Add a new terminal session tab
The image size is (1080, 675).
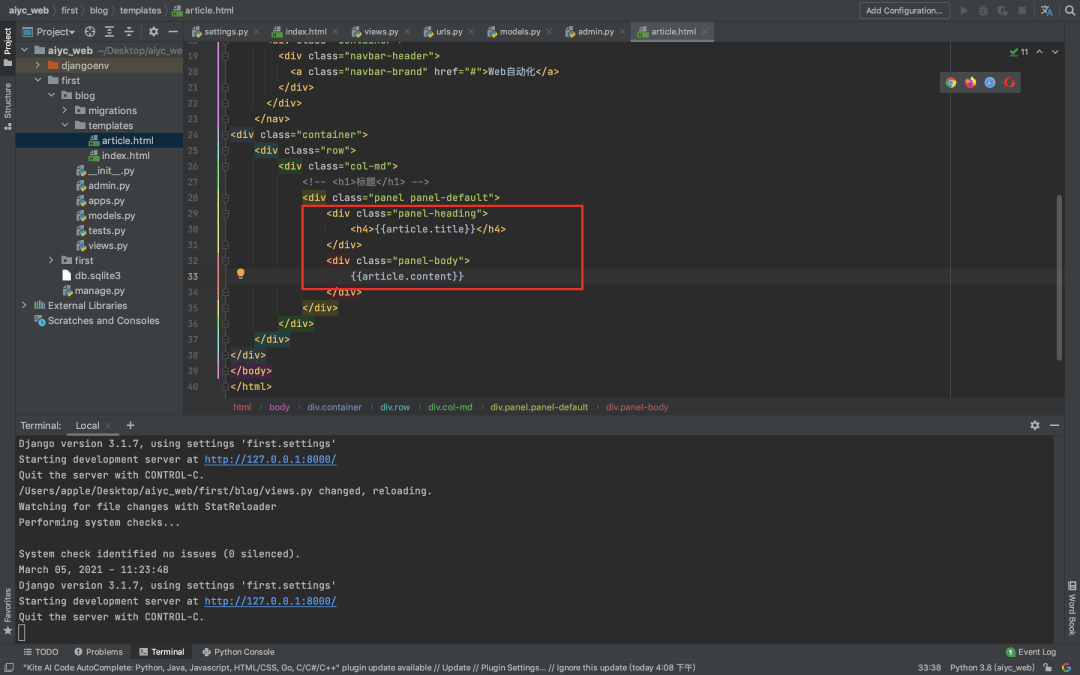[130, 425]
